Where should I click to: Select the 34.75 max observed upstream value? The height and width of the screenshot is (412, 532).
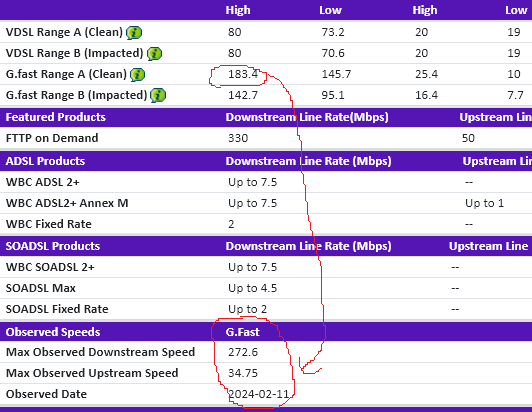(243, 373)
